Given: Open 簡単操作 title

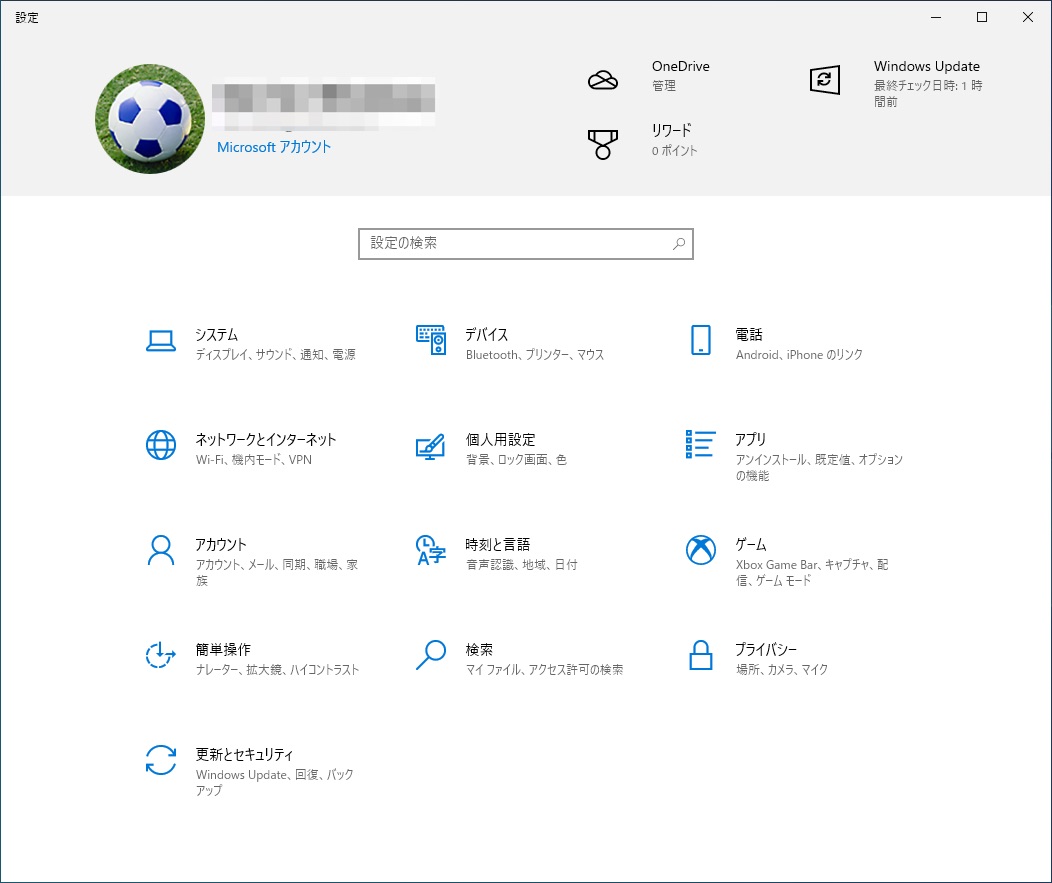Looking at the screenshot, I should coord(223,650).
